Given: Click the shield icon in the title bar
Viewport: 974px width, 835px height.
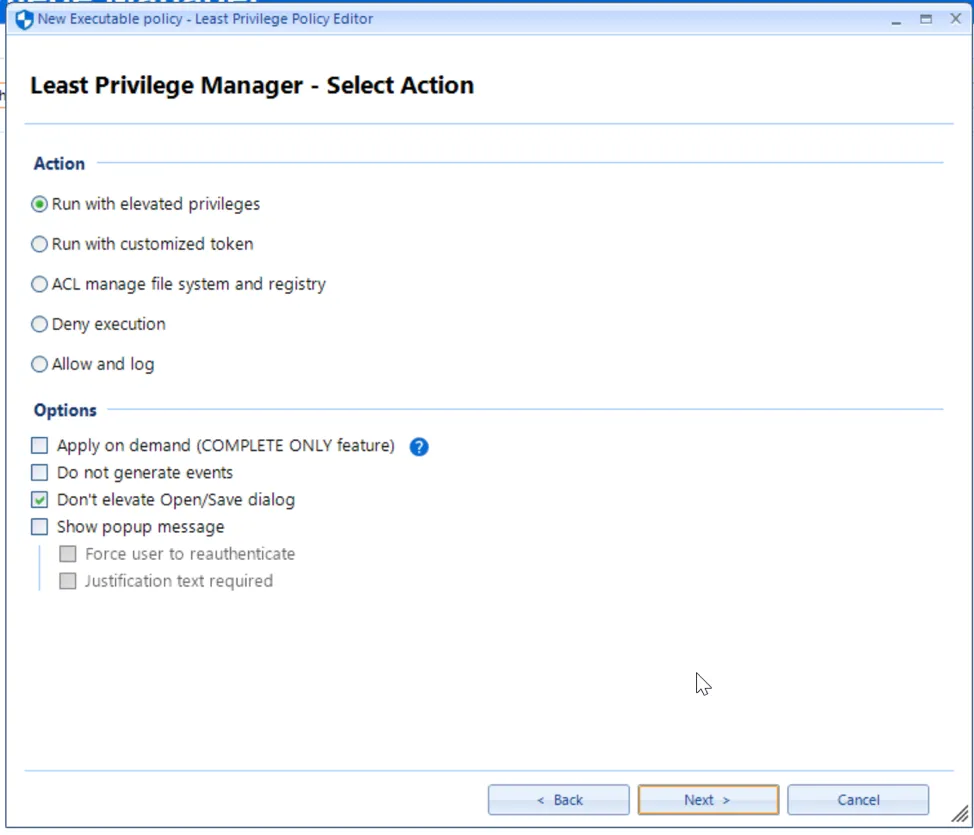Looking at the screenshot, I should [24, 19].
